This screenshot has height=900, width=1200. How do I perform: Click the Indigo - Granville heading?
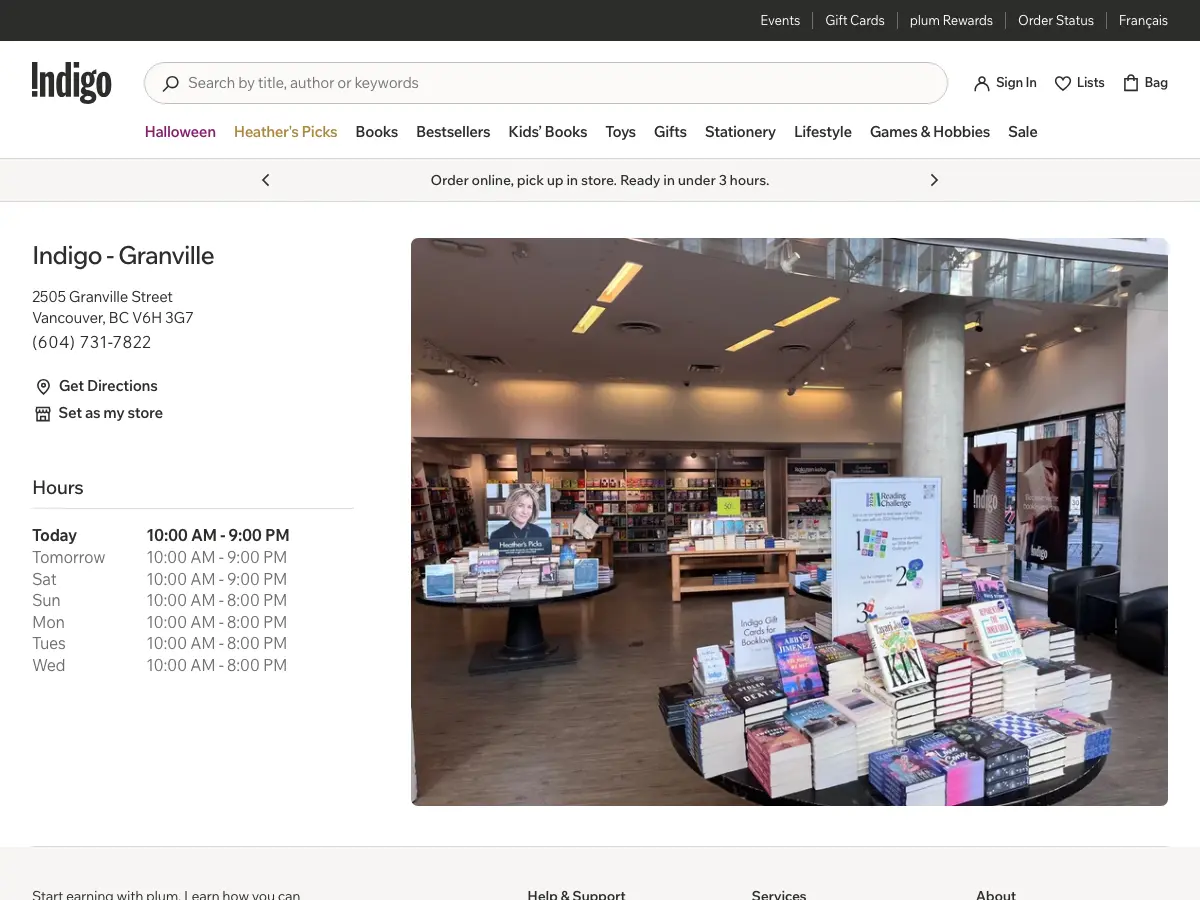pos(123,256)
